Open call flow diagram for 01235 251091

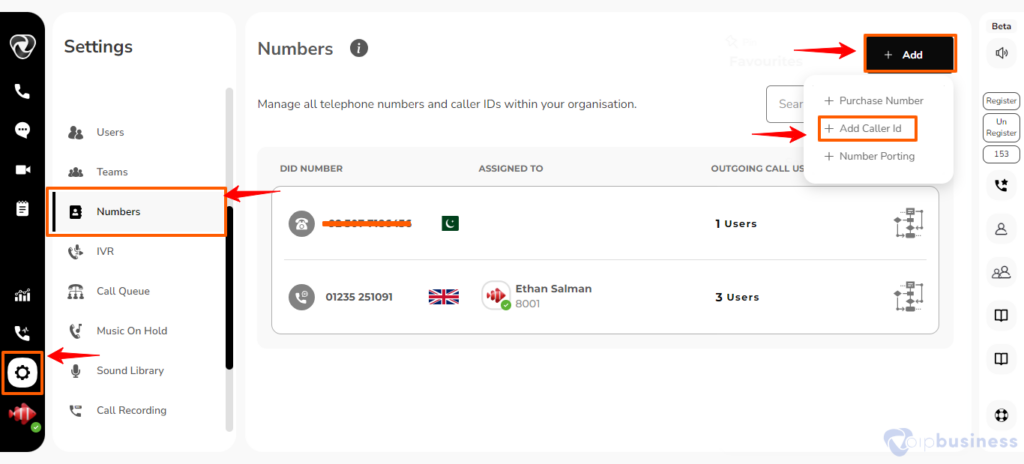tap(908, 297)
